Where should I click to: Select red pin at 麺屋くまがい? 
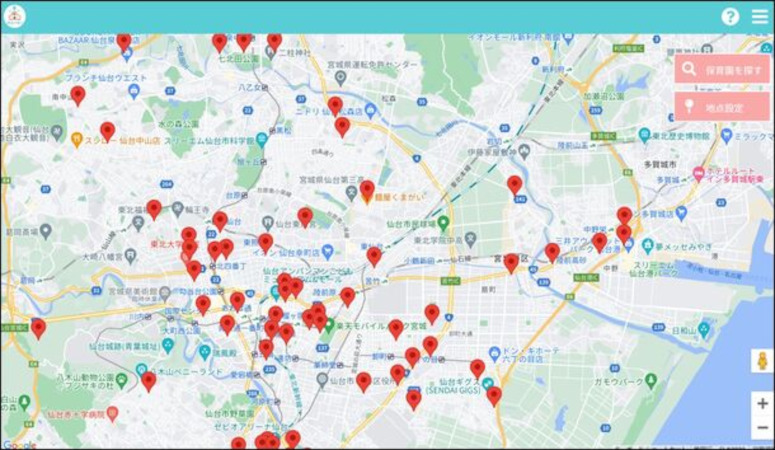pos(367,189)
